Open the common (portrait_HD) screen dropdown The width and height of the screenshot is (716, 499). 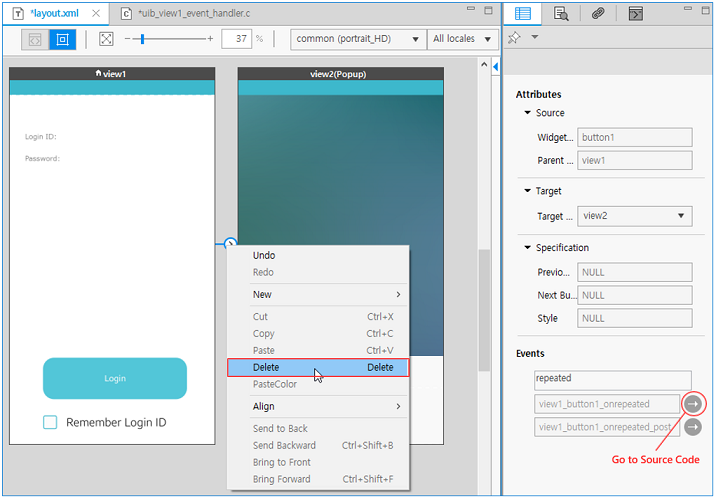click(357, 39)
